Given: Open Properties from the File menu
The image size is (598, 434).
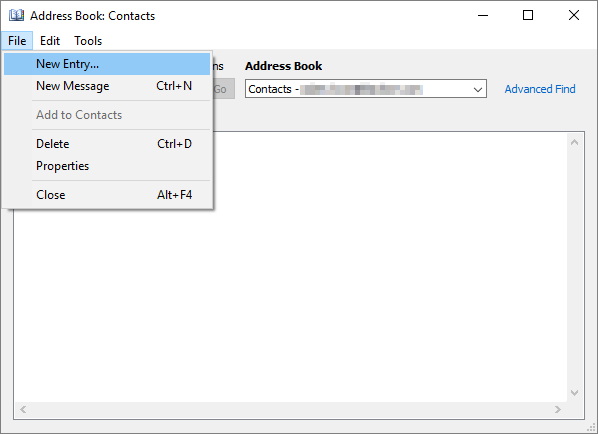Looking at the screenshot, I should coord(107,166).
